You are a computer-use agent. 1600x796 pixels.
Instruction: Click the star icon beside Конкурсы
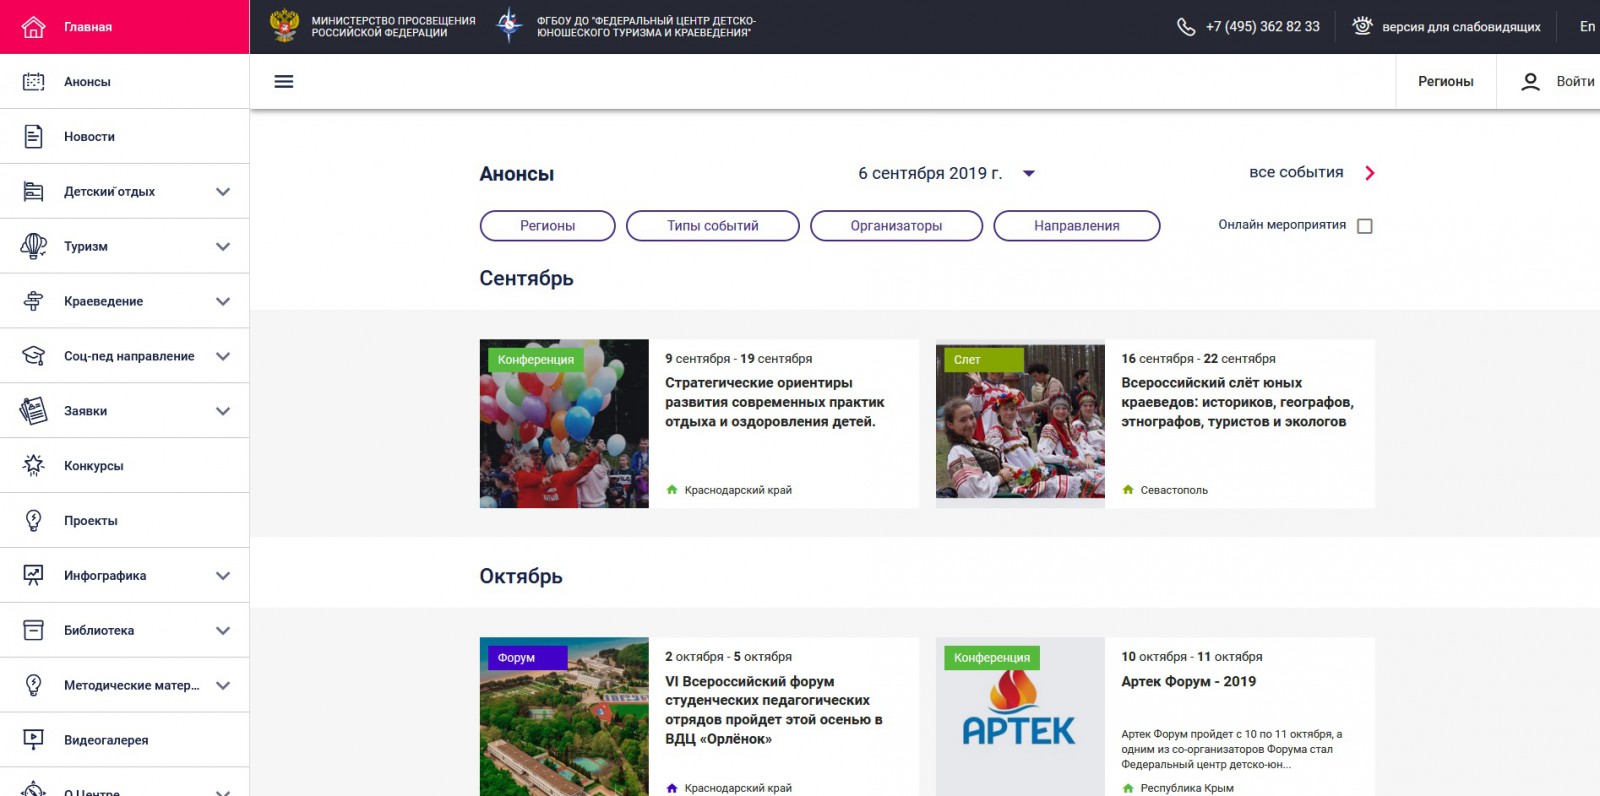point(33,466)
